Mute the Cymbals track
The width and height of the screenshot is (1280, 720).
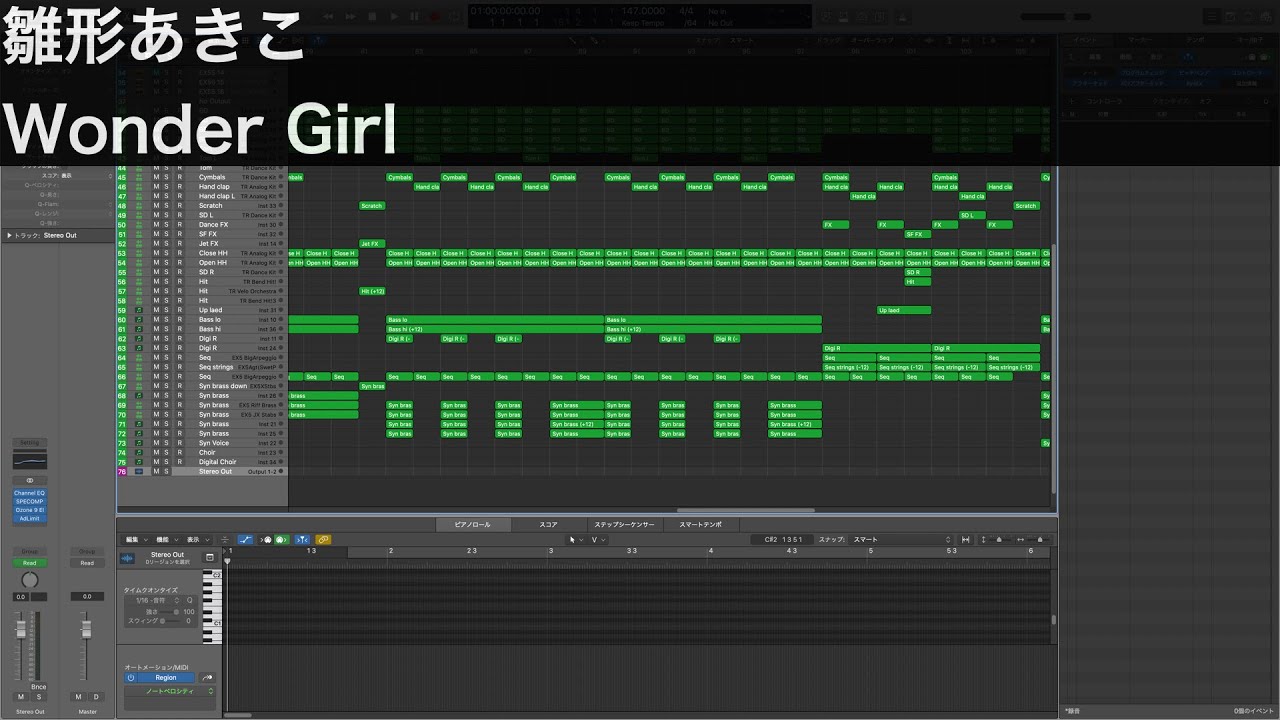click(x=155, y=177)
